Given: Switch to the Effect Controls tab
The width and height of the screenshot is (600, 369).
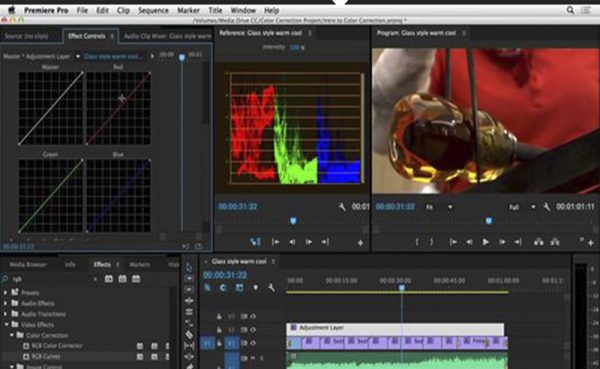Looking at the screenshot, I should click(x=87, y=36).
